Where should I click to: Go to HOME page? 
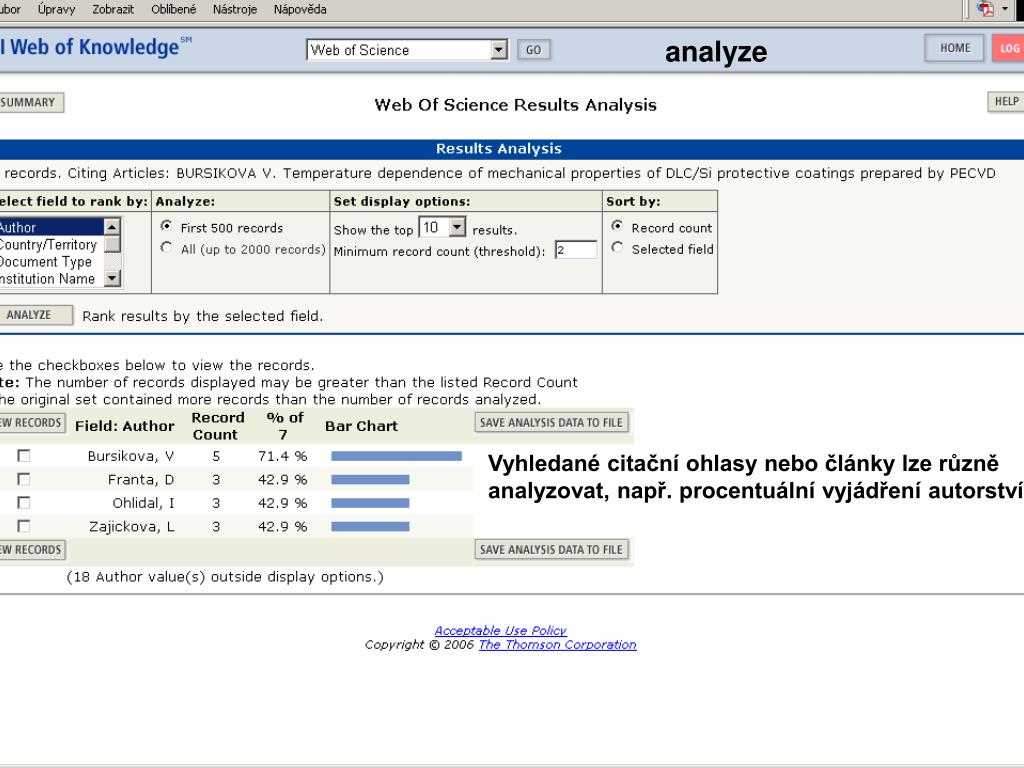coord(954,48)
